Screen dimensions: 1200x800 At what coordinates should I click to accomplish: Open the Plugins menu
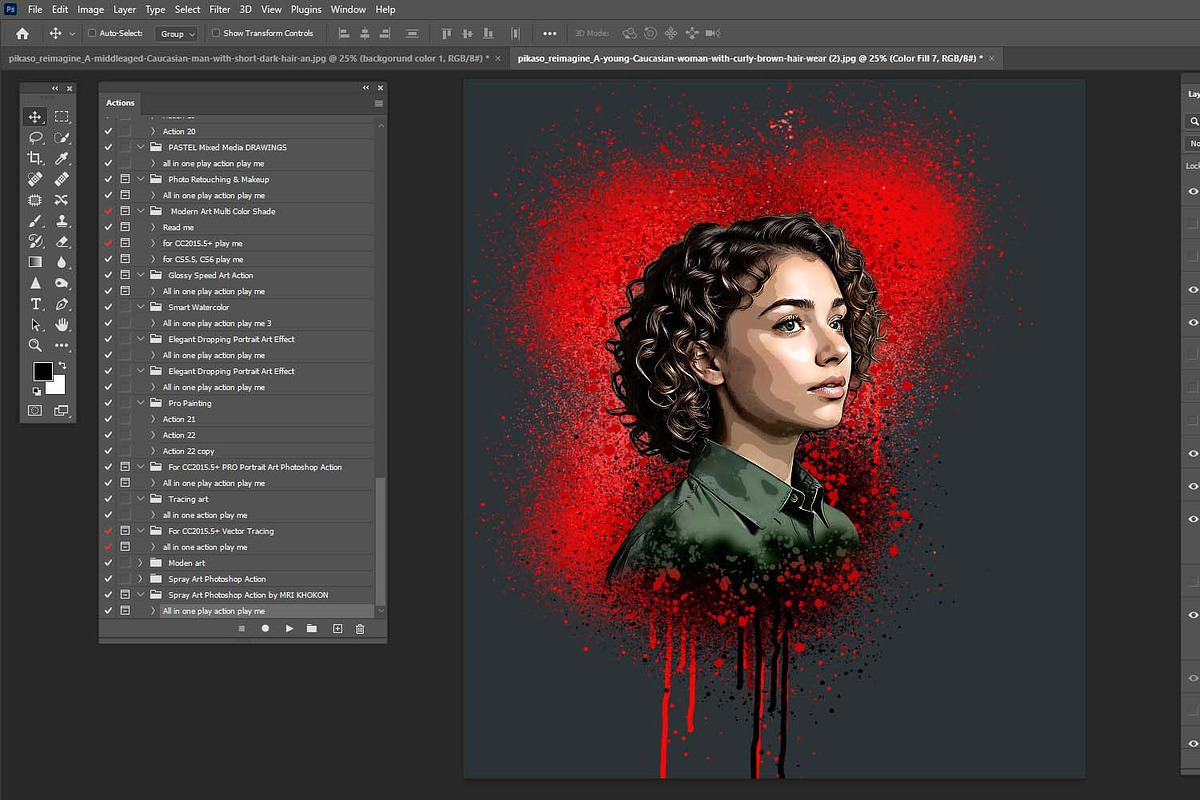tap(306, 9)
